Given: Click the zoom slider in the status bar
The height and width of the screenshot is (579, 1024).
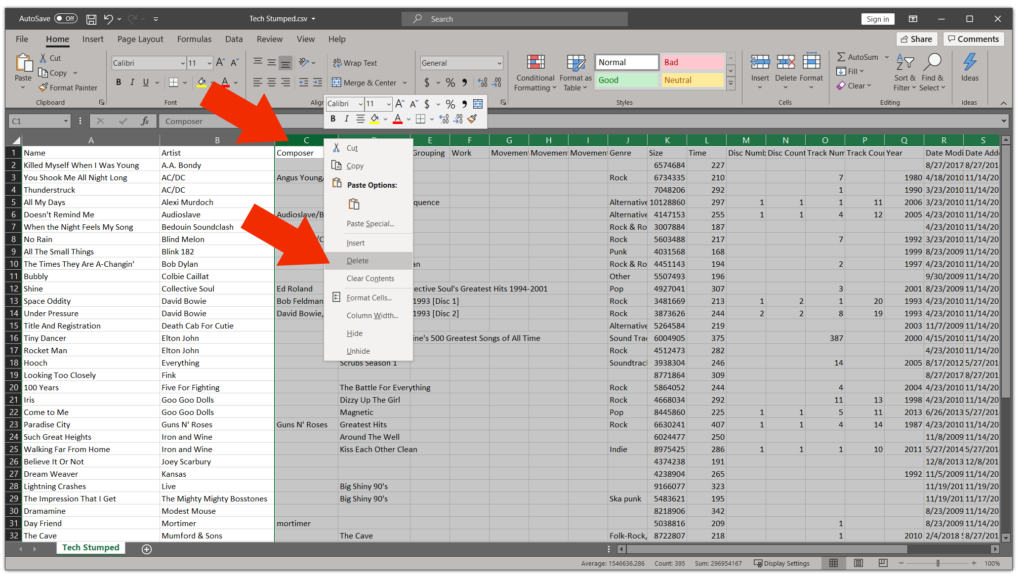Looking at the screenshot, I should pyautogui.click(x=937, y=563).
